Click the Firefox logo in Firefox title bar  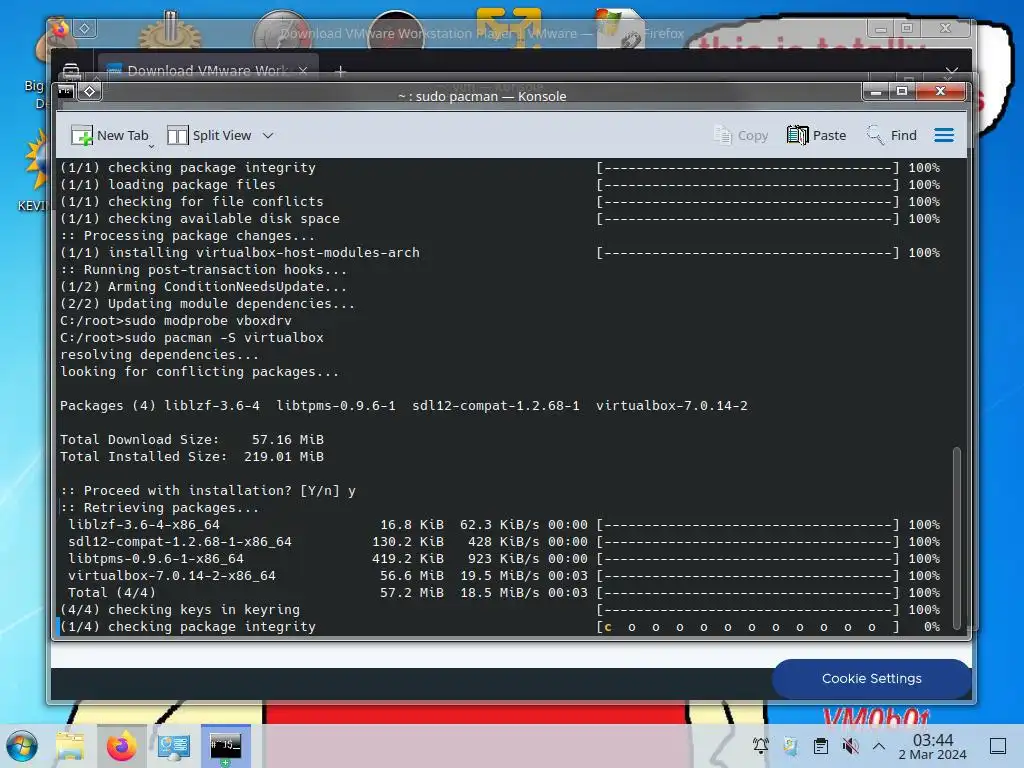coord(61,29)
